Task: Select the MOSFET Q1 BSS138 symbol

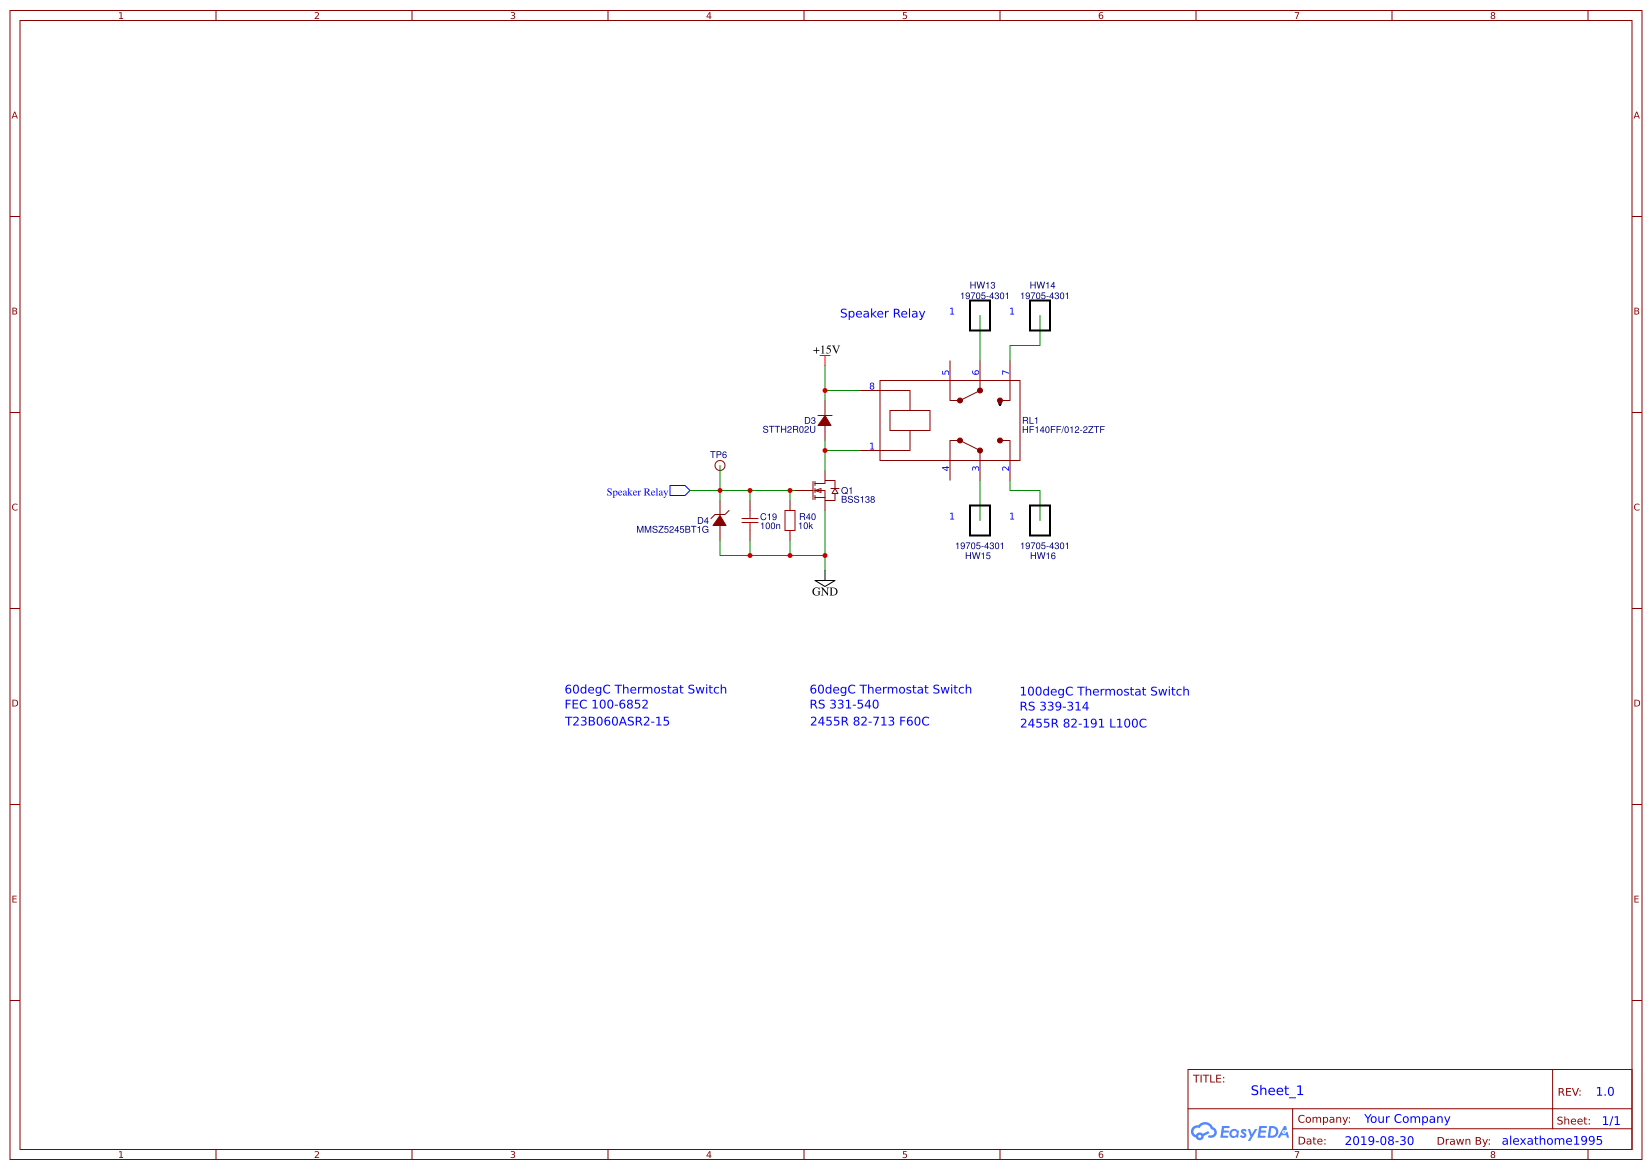Action: 826,491
